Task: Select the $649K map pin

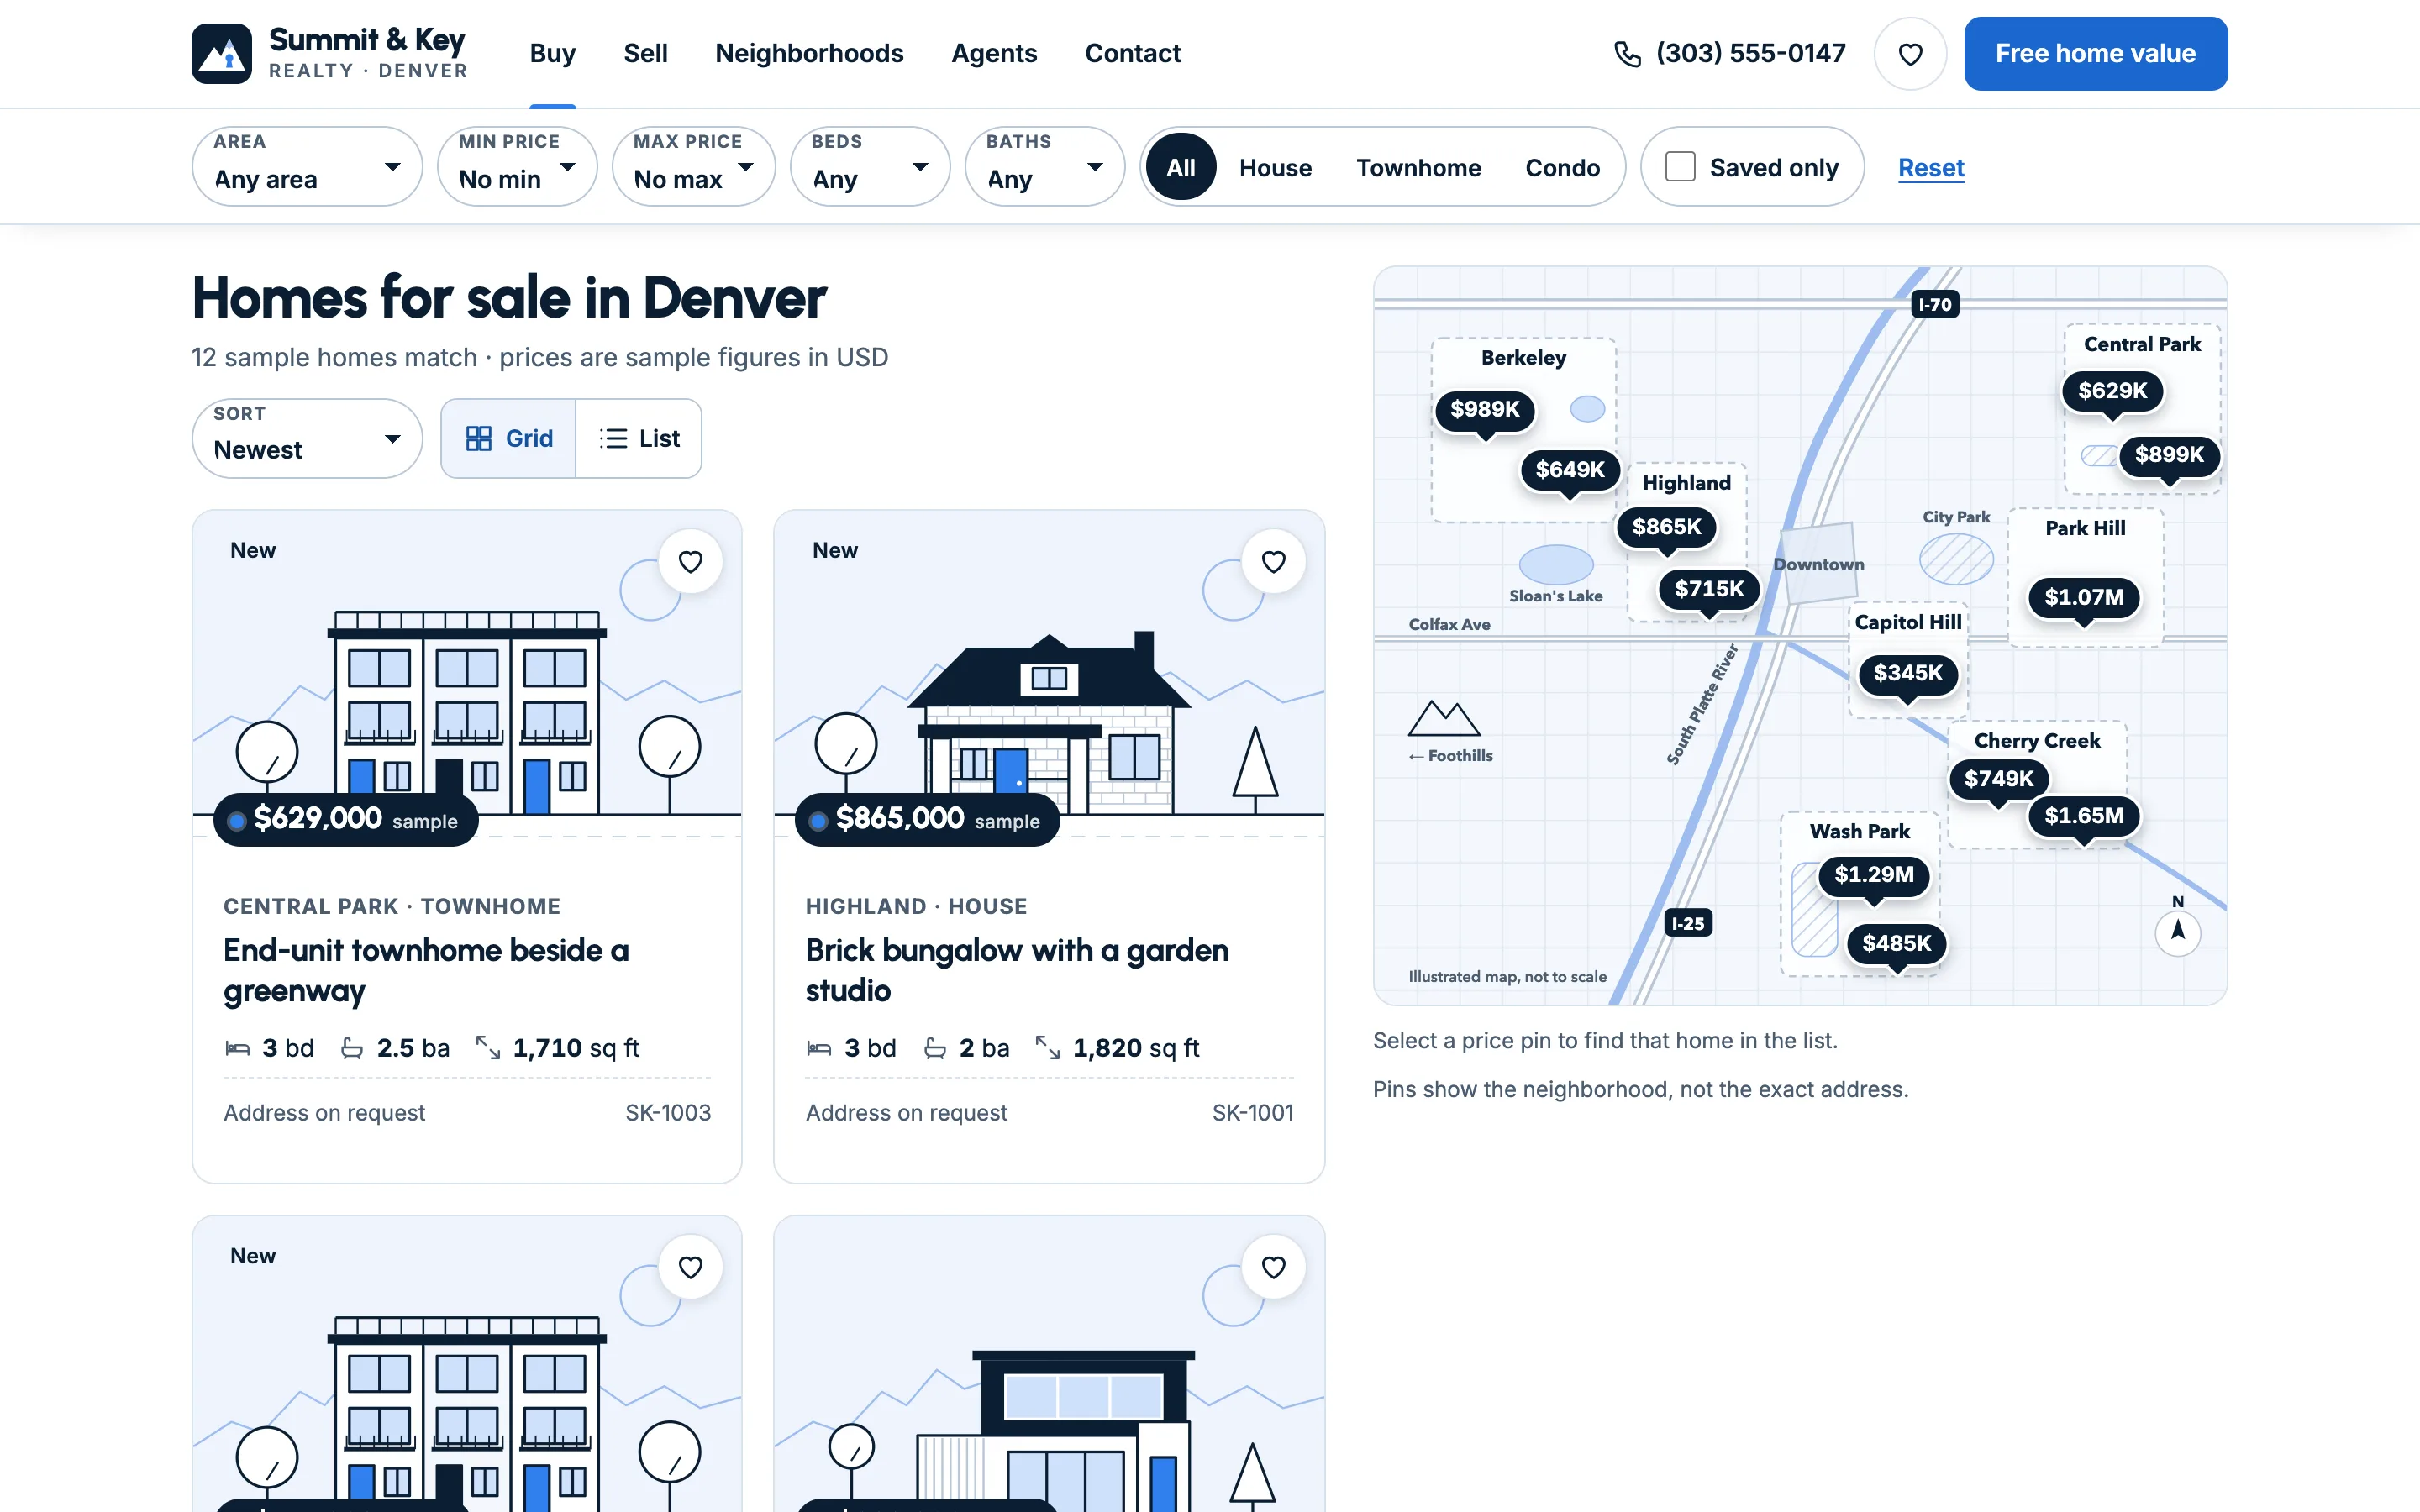Action: pyautogui.click(x=1569, y=469)
